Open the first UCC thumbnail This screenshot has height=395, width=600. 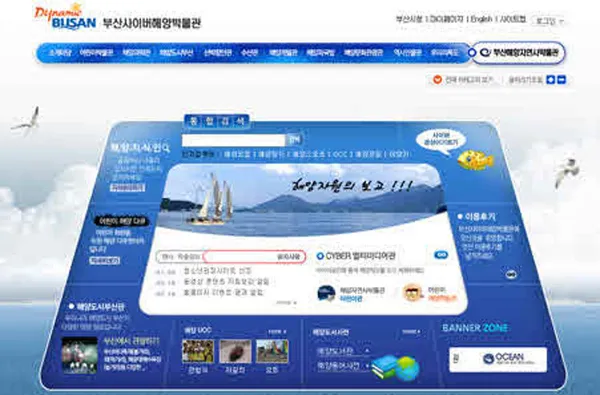tap(198, 351)
